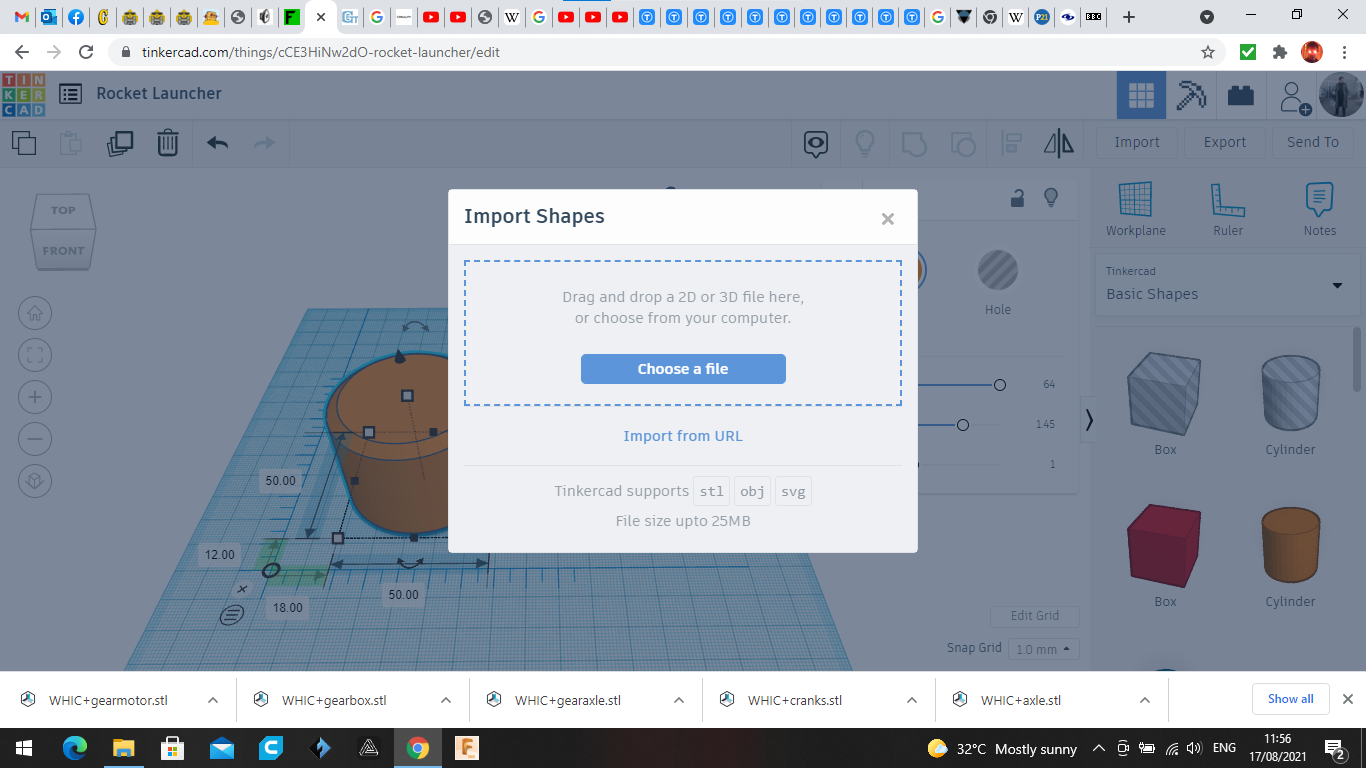Viewport: 1366px width, 768px height.
Task: Click the Zoom in plus icon
Action: point(35,397)
